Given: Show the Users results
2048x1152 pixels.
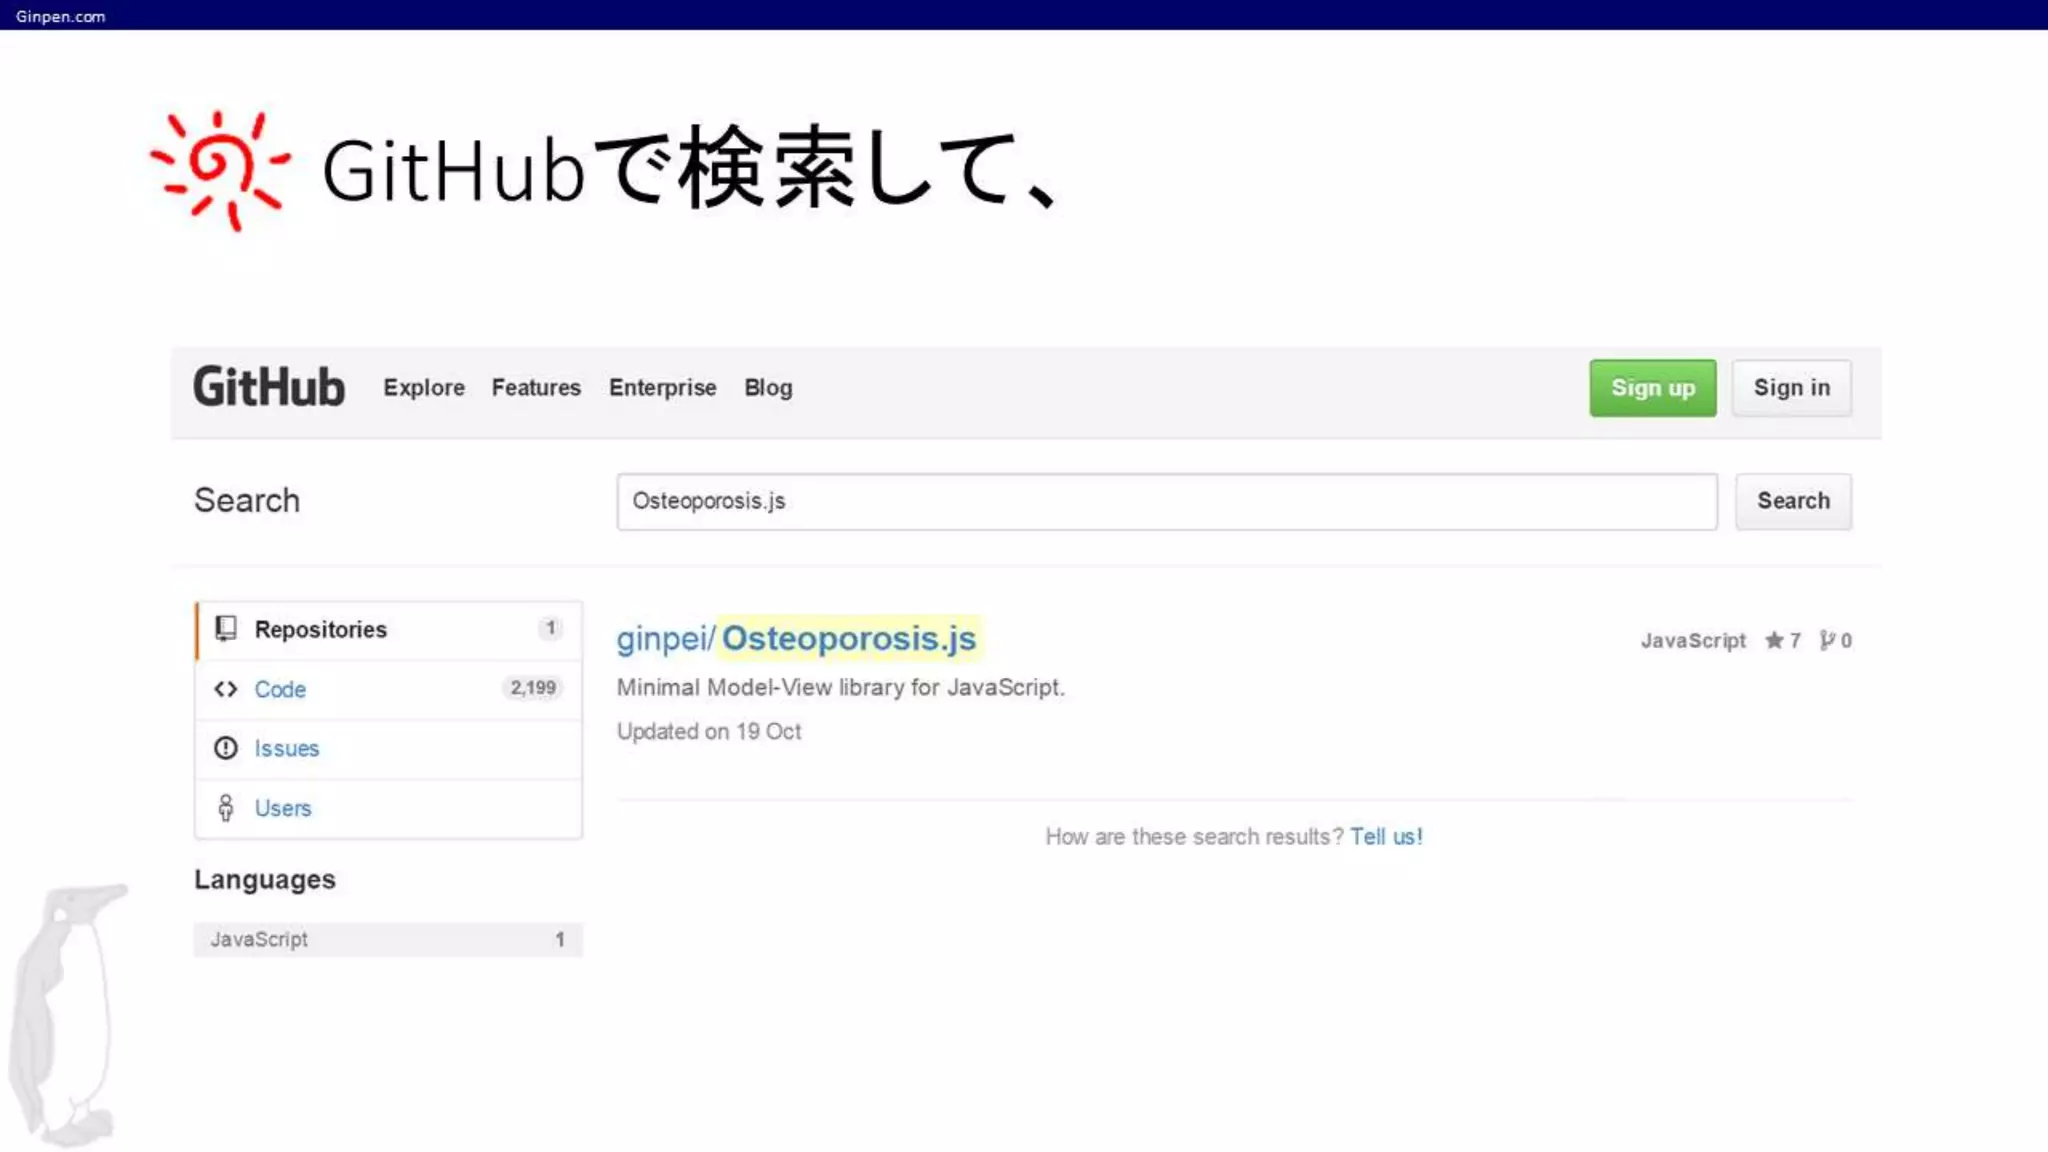Looking at the screenshot, I should tap(389, 808).
